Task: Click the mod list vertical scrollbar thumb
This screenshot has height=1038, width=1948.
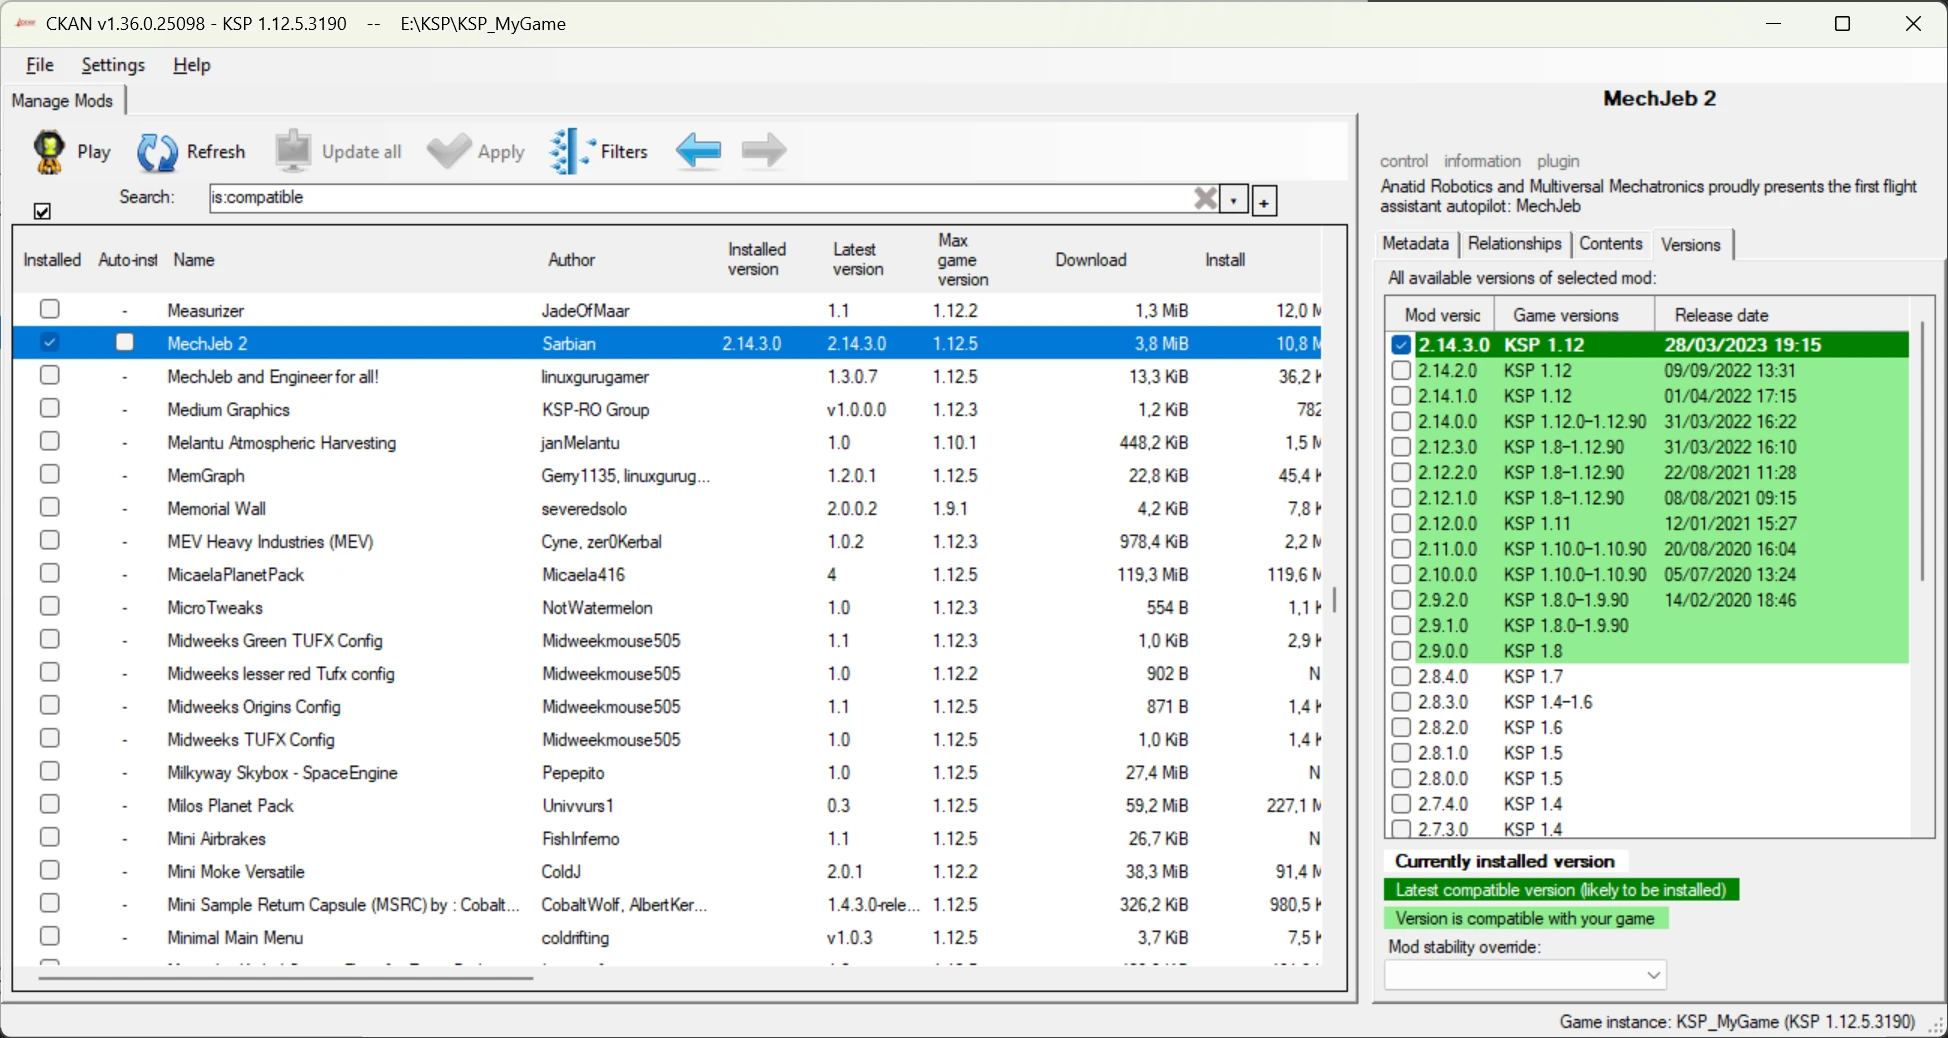Action: coord(1334,600)
